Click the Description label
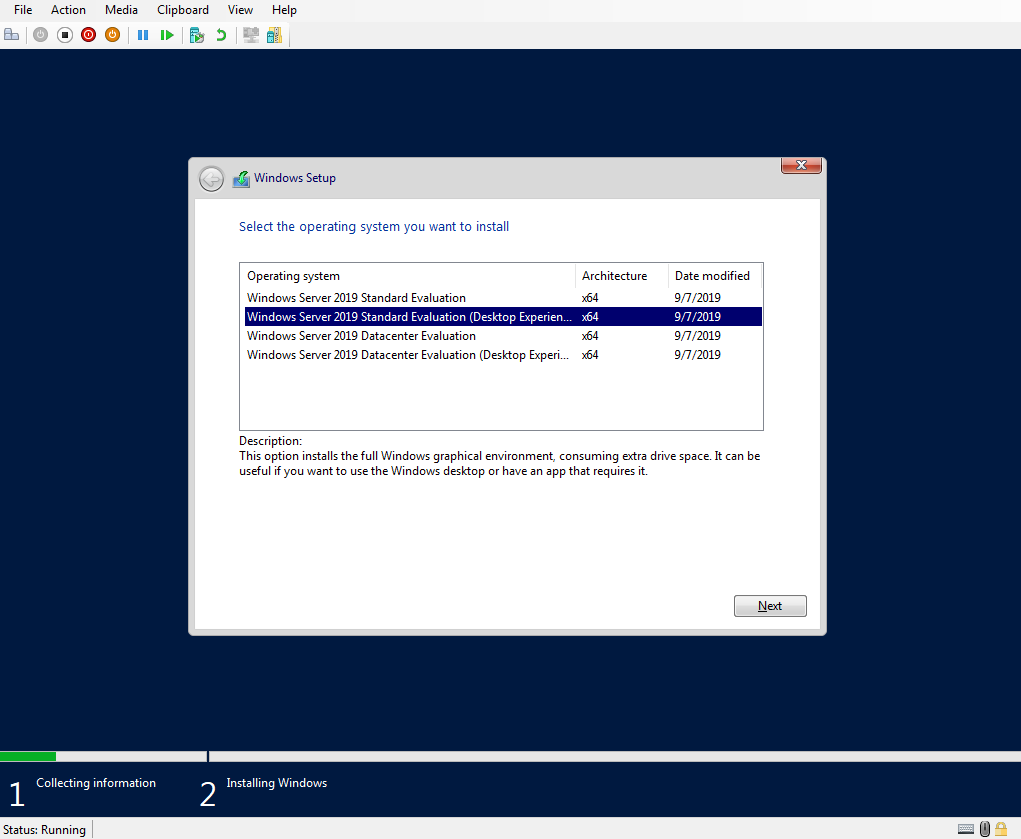The width and height of the screenshot is (1021, 839). tap(270, 441)
